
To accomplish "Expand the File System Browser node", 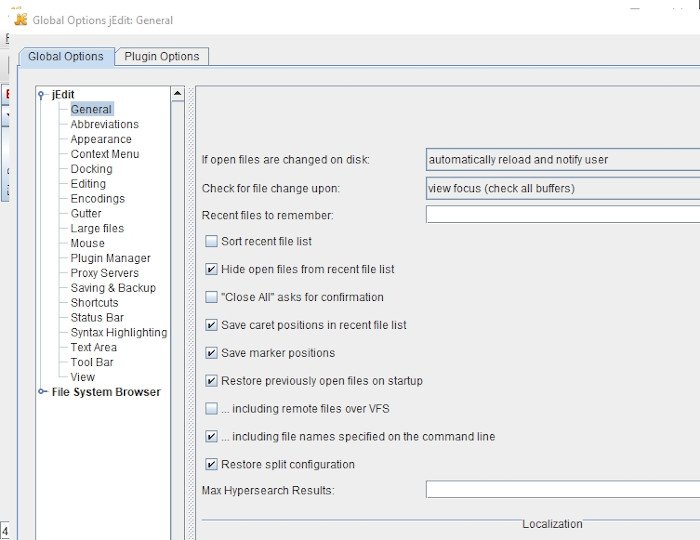I will coord(42,391).
